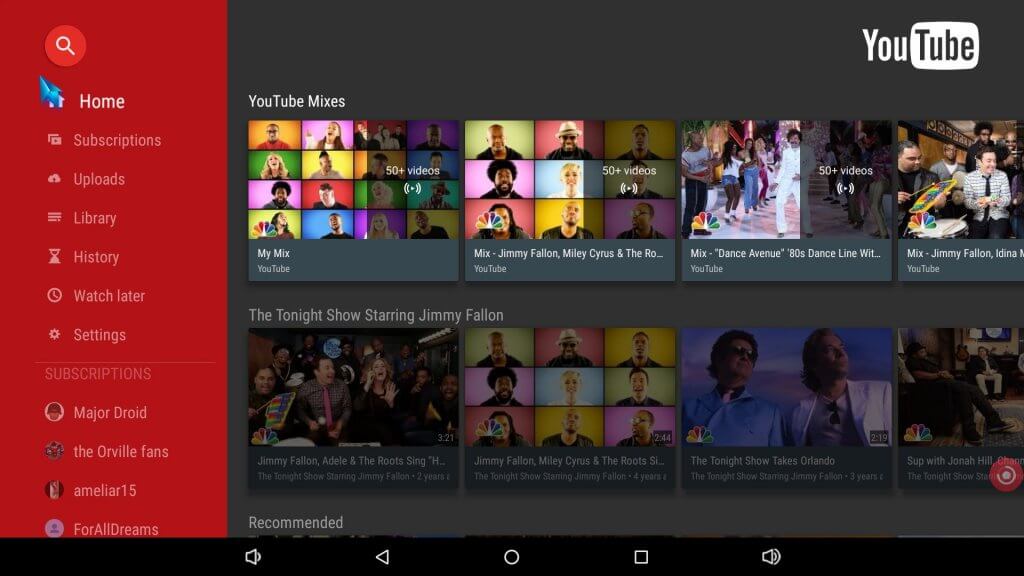Select the Home menu item
The height and width of the screenshot is (576, 1024).
click(101, 101)
